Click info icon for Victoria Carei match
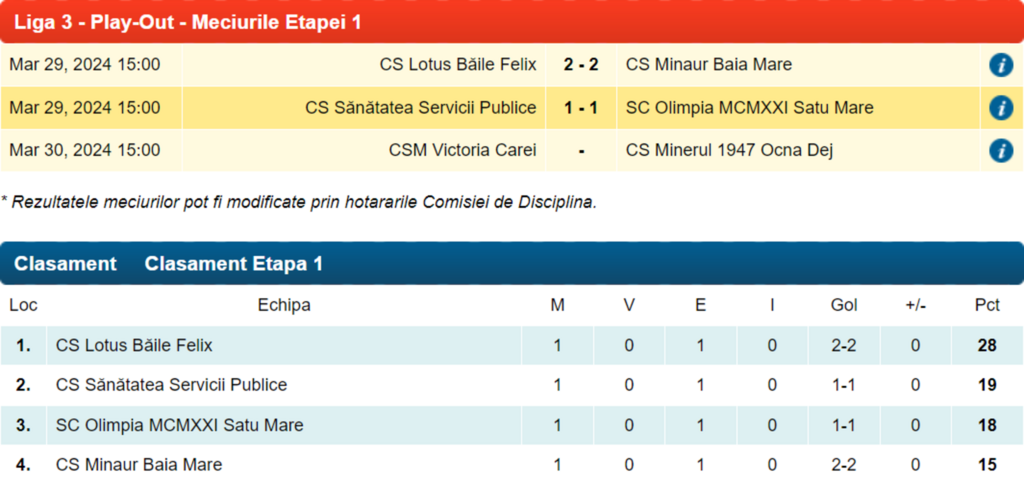Viewport: 1024px width, 485px height. click(1000, 151)
